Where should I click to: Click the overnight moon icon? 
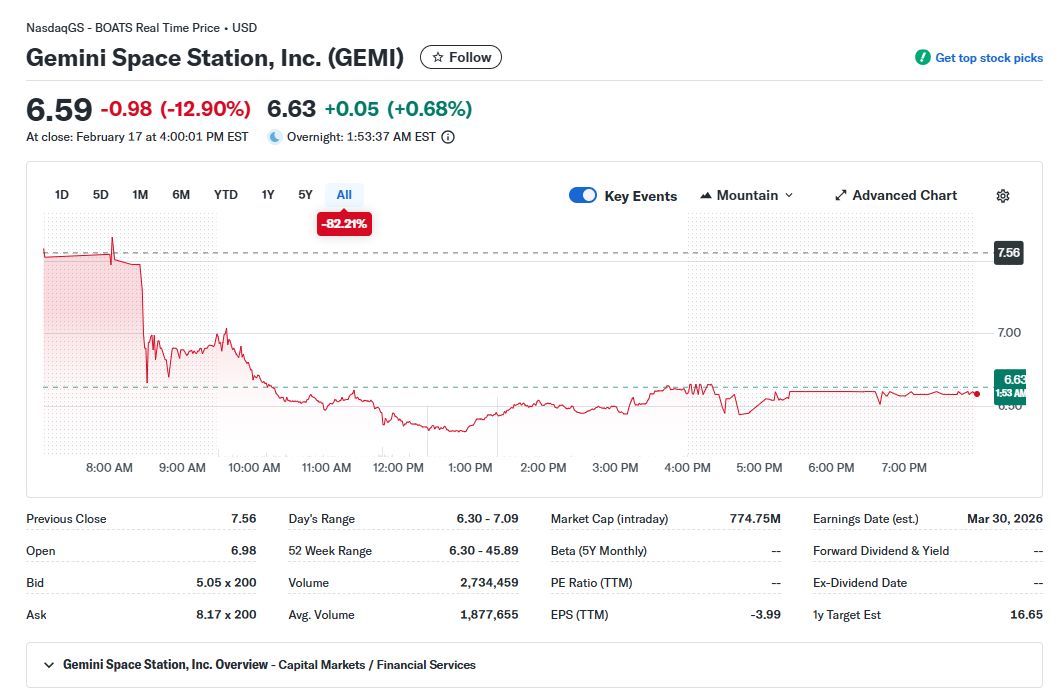point(275,137)
